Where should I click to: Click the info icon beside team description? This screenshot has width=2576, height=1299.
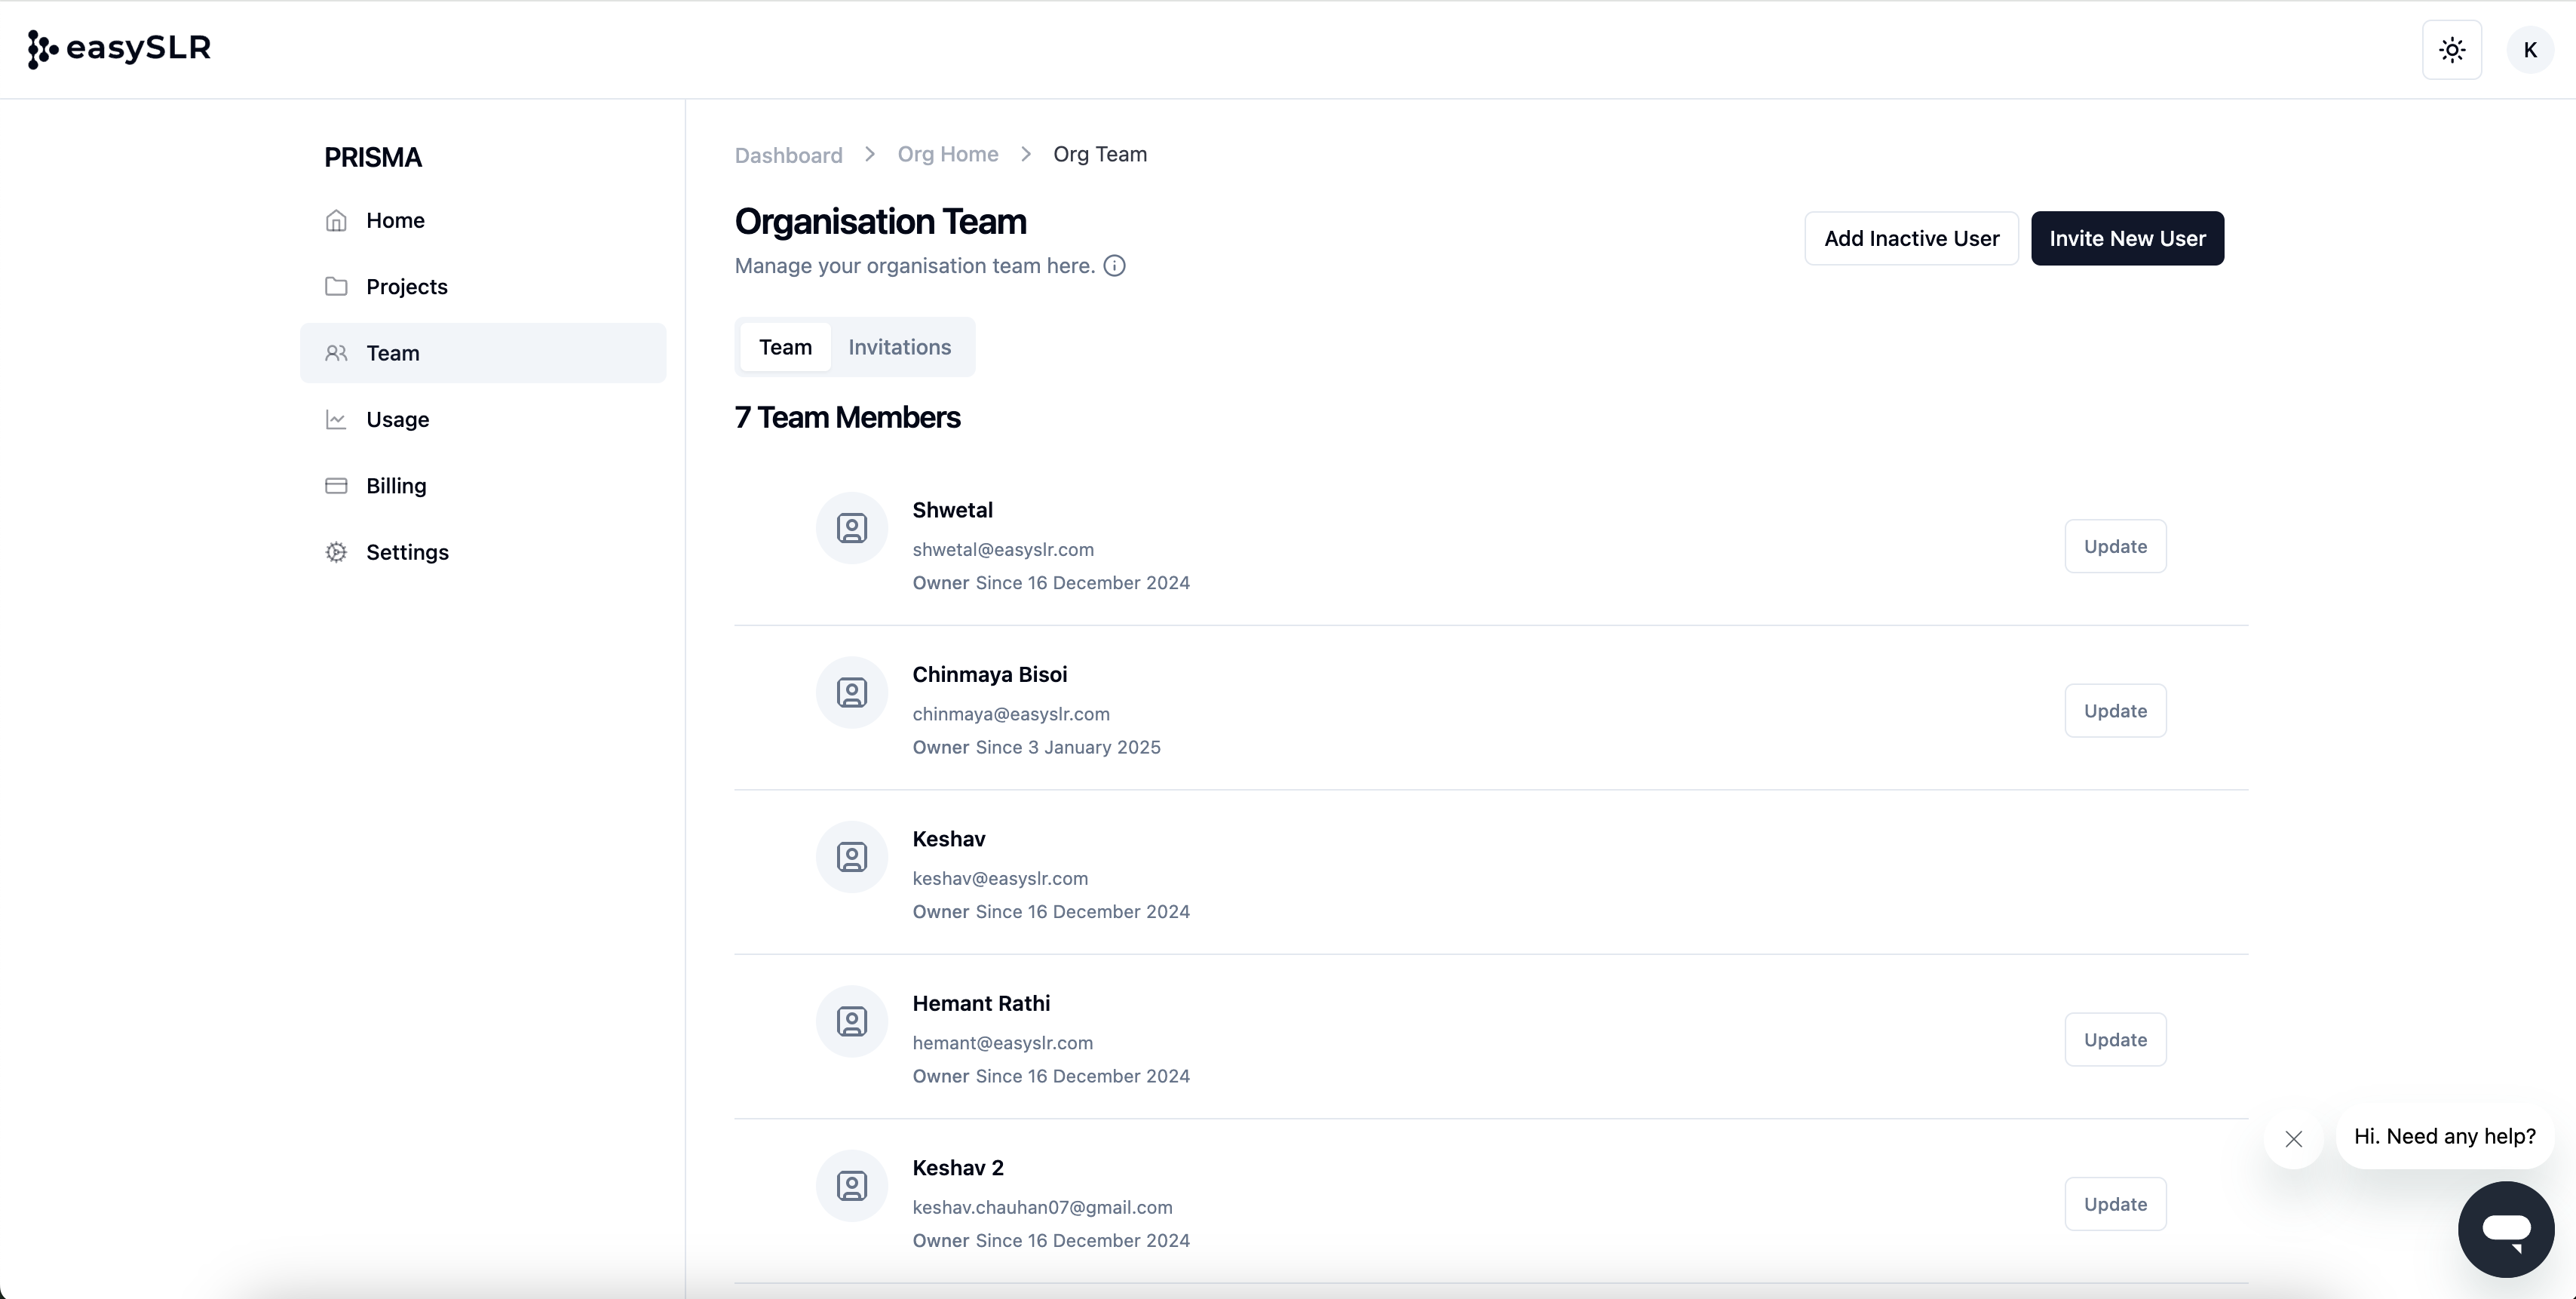coord(1114,266)
